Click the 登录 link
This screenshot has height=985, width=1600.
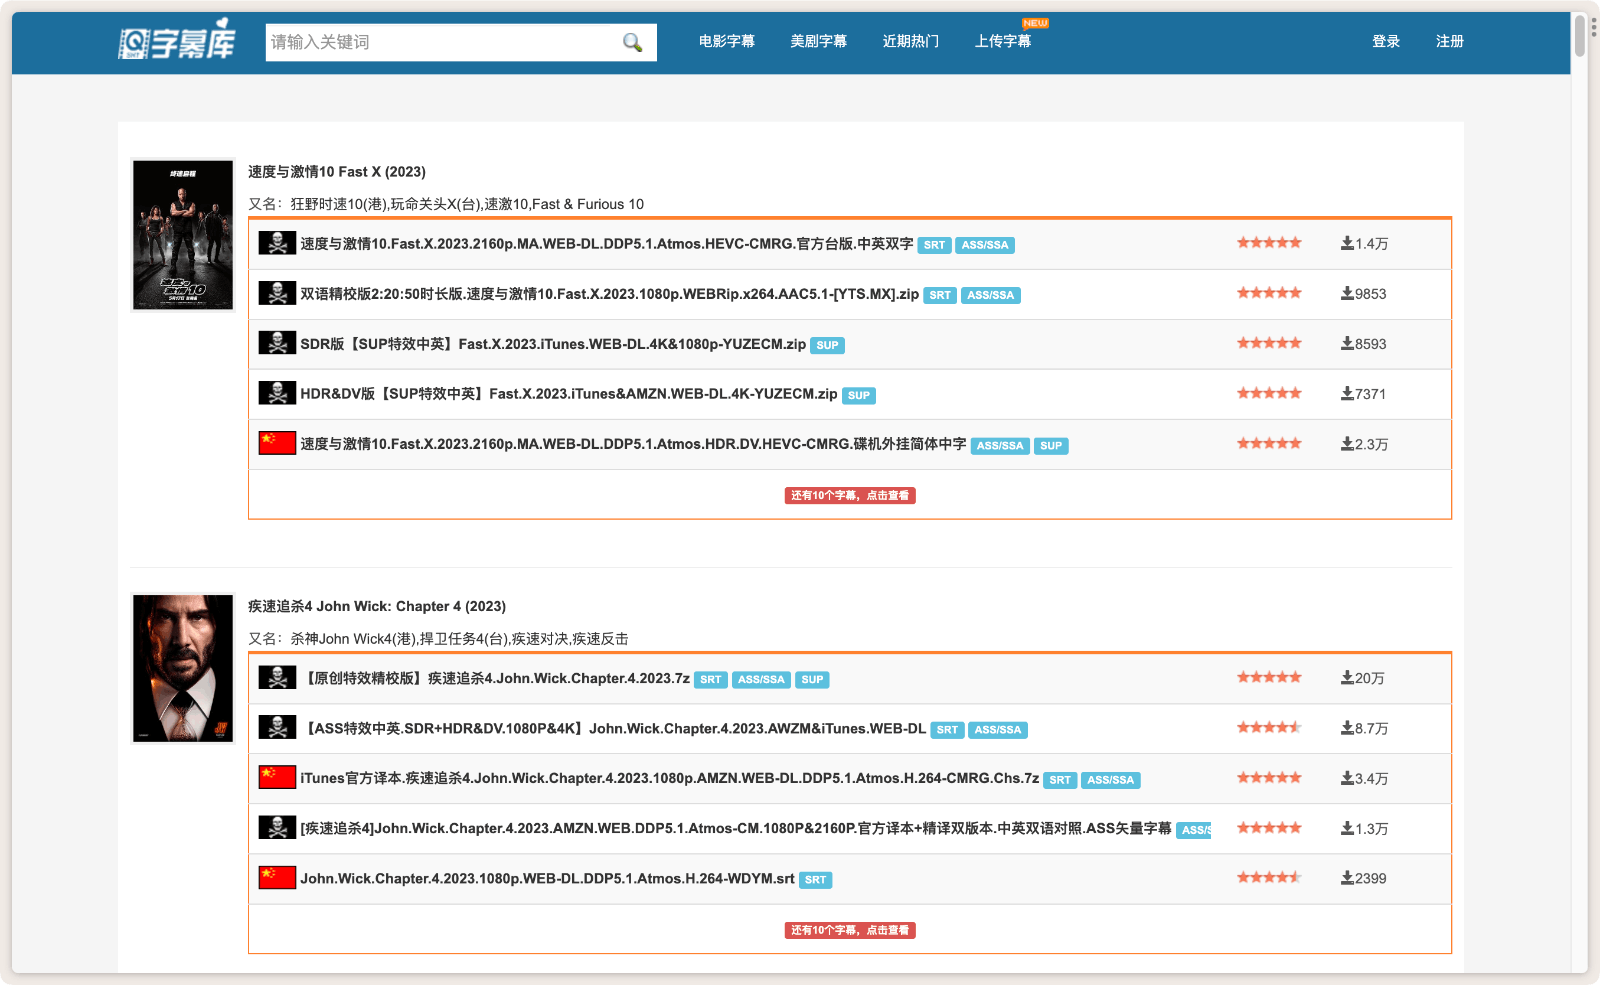(x=1386, y=41)
